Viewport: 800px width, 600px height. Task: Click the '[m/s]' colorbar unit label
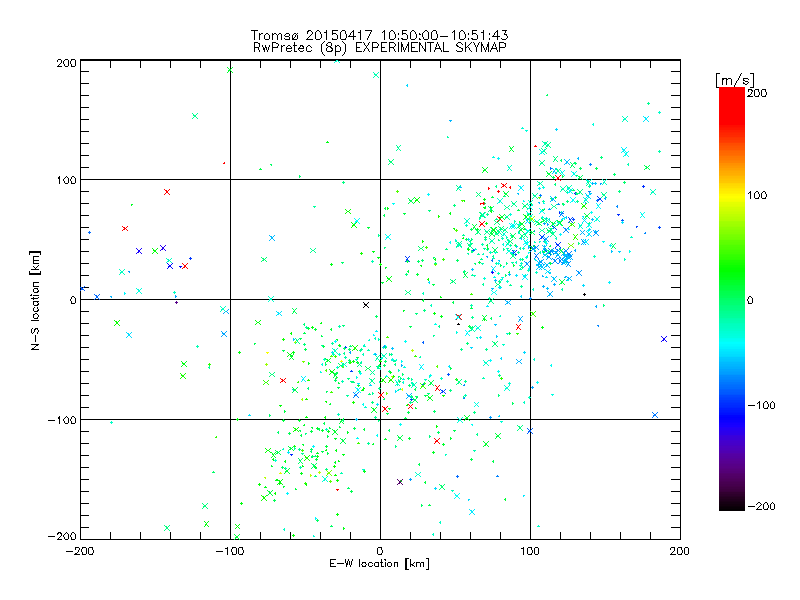[x=734, y=80]
